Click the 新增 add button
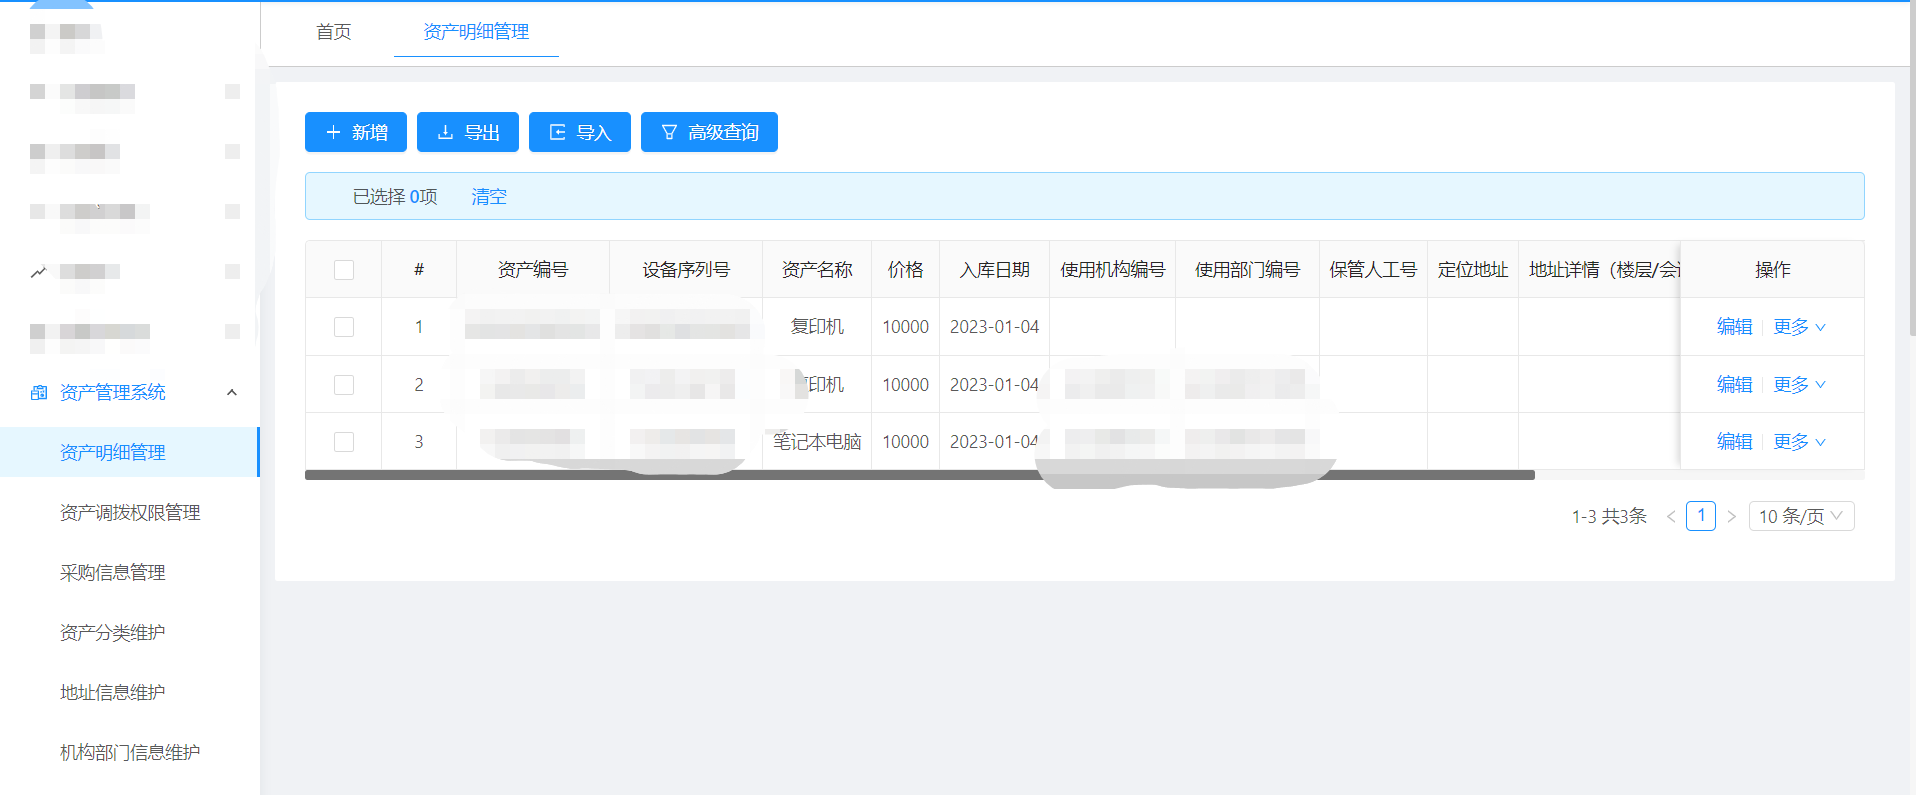 (x=356, y=132)
